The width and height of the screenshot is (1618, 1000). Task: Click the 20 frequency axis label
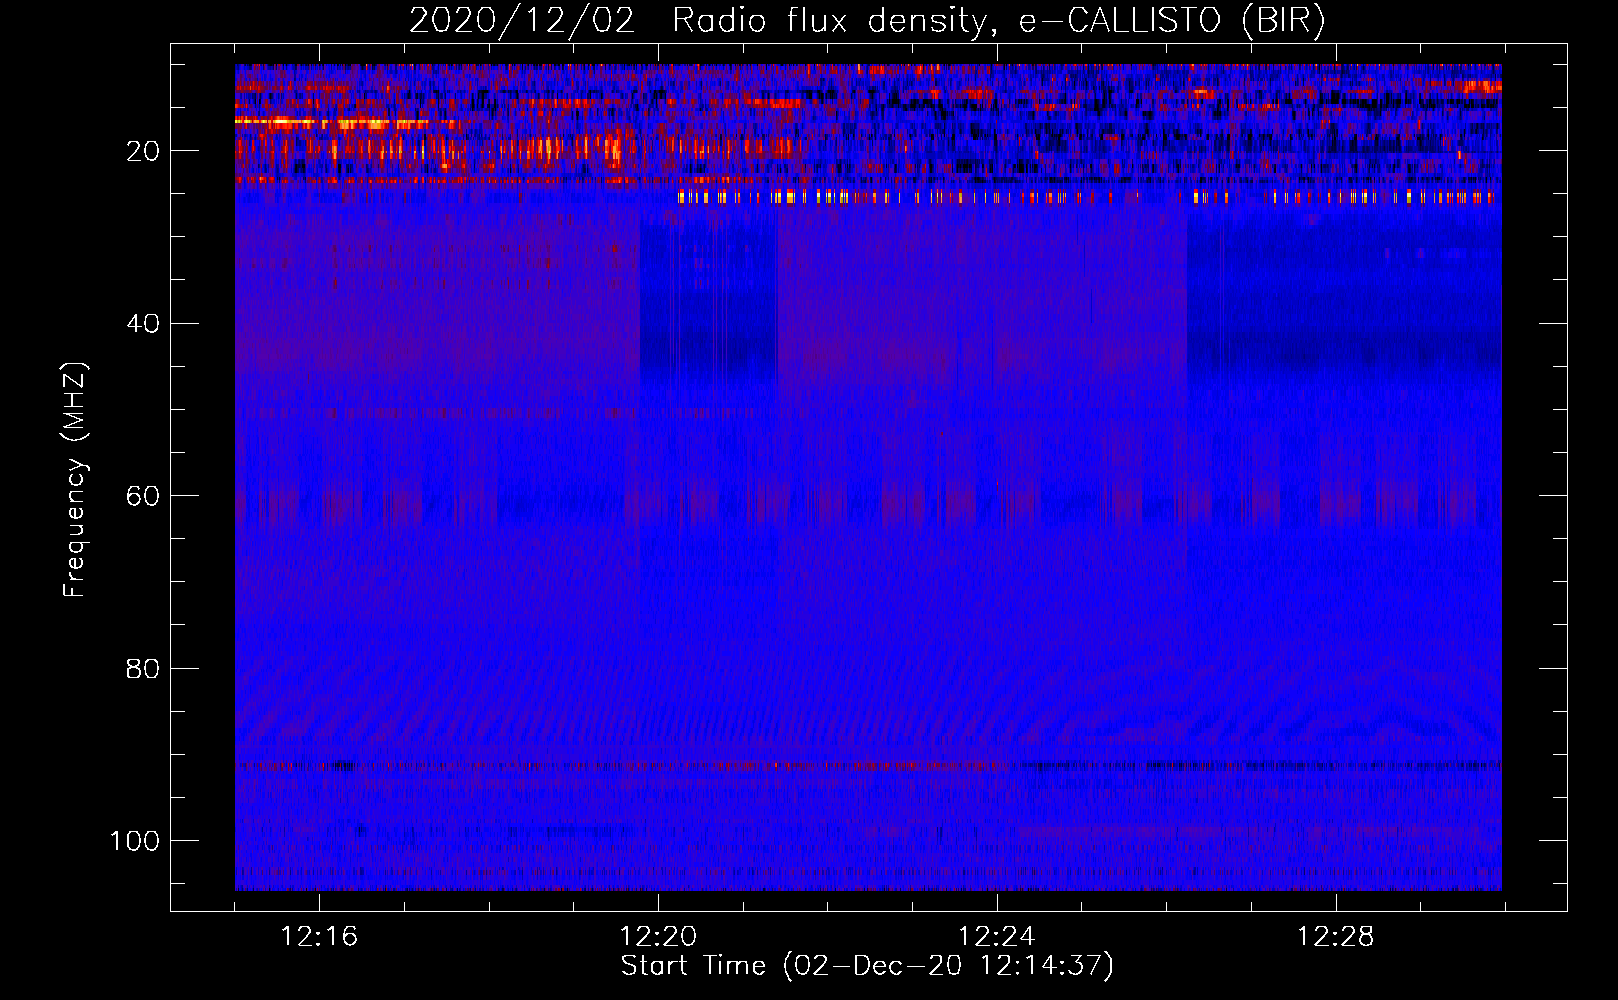143,151
